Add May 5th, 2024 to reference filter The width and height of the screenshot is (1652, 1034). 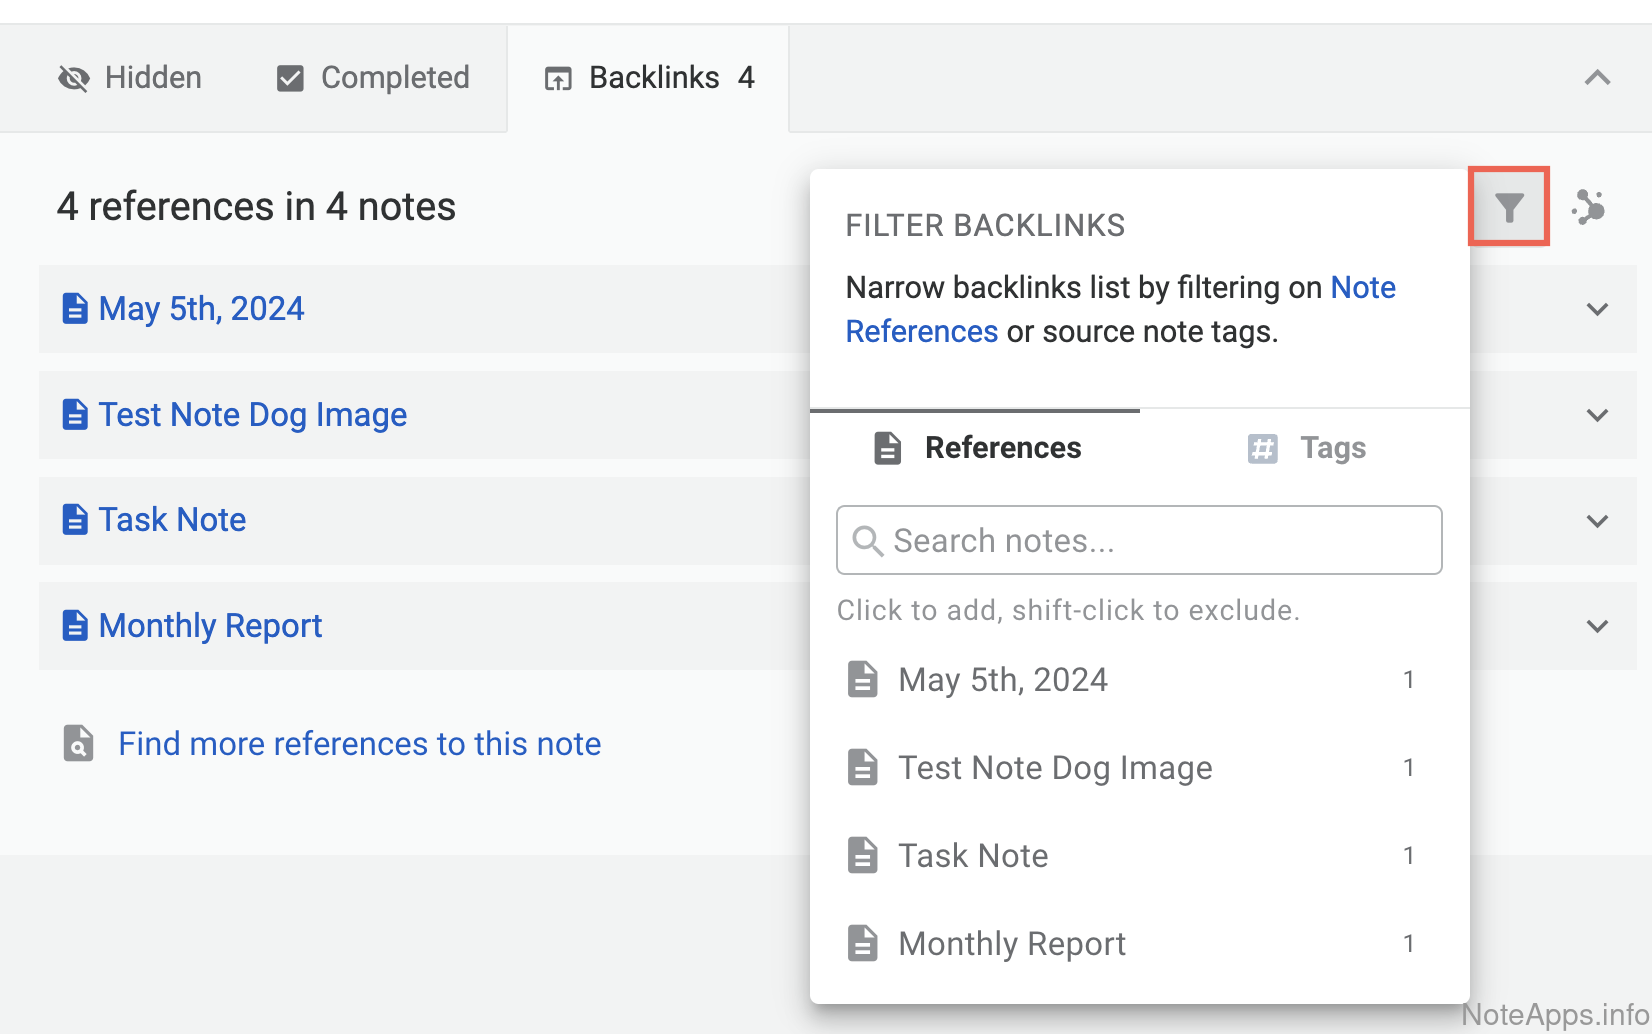click(x=1002, y=680)
